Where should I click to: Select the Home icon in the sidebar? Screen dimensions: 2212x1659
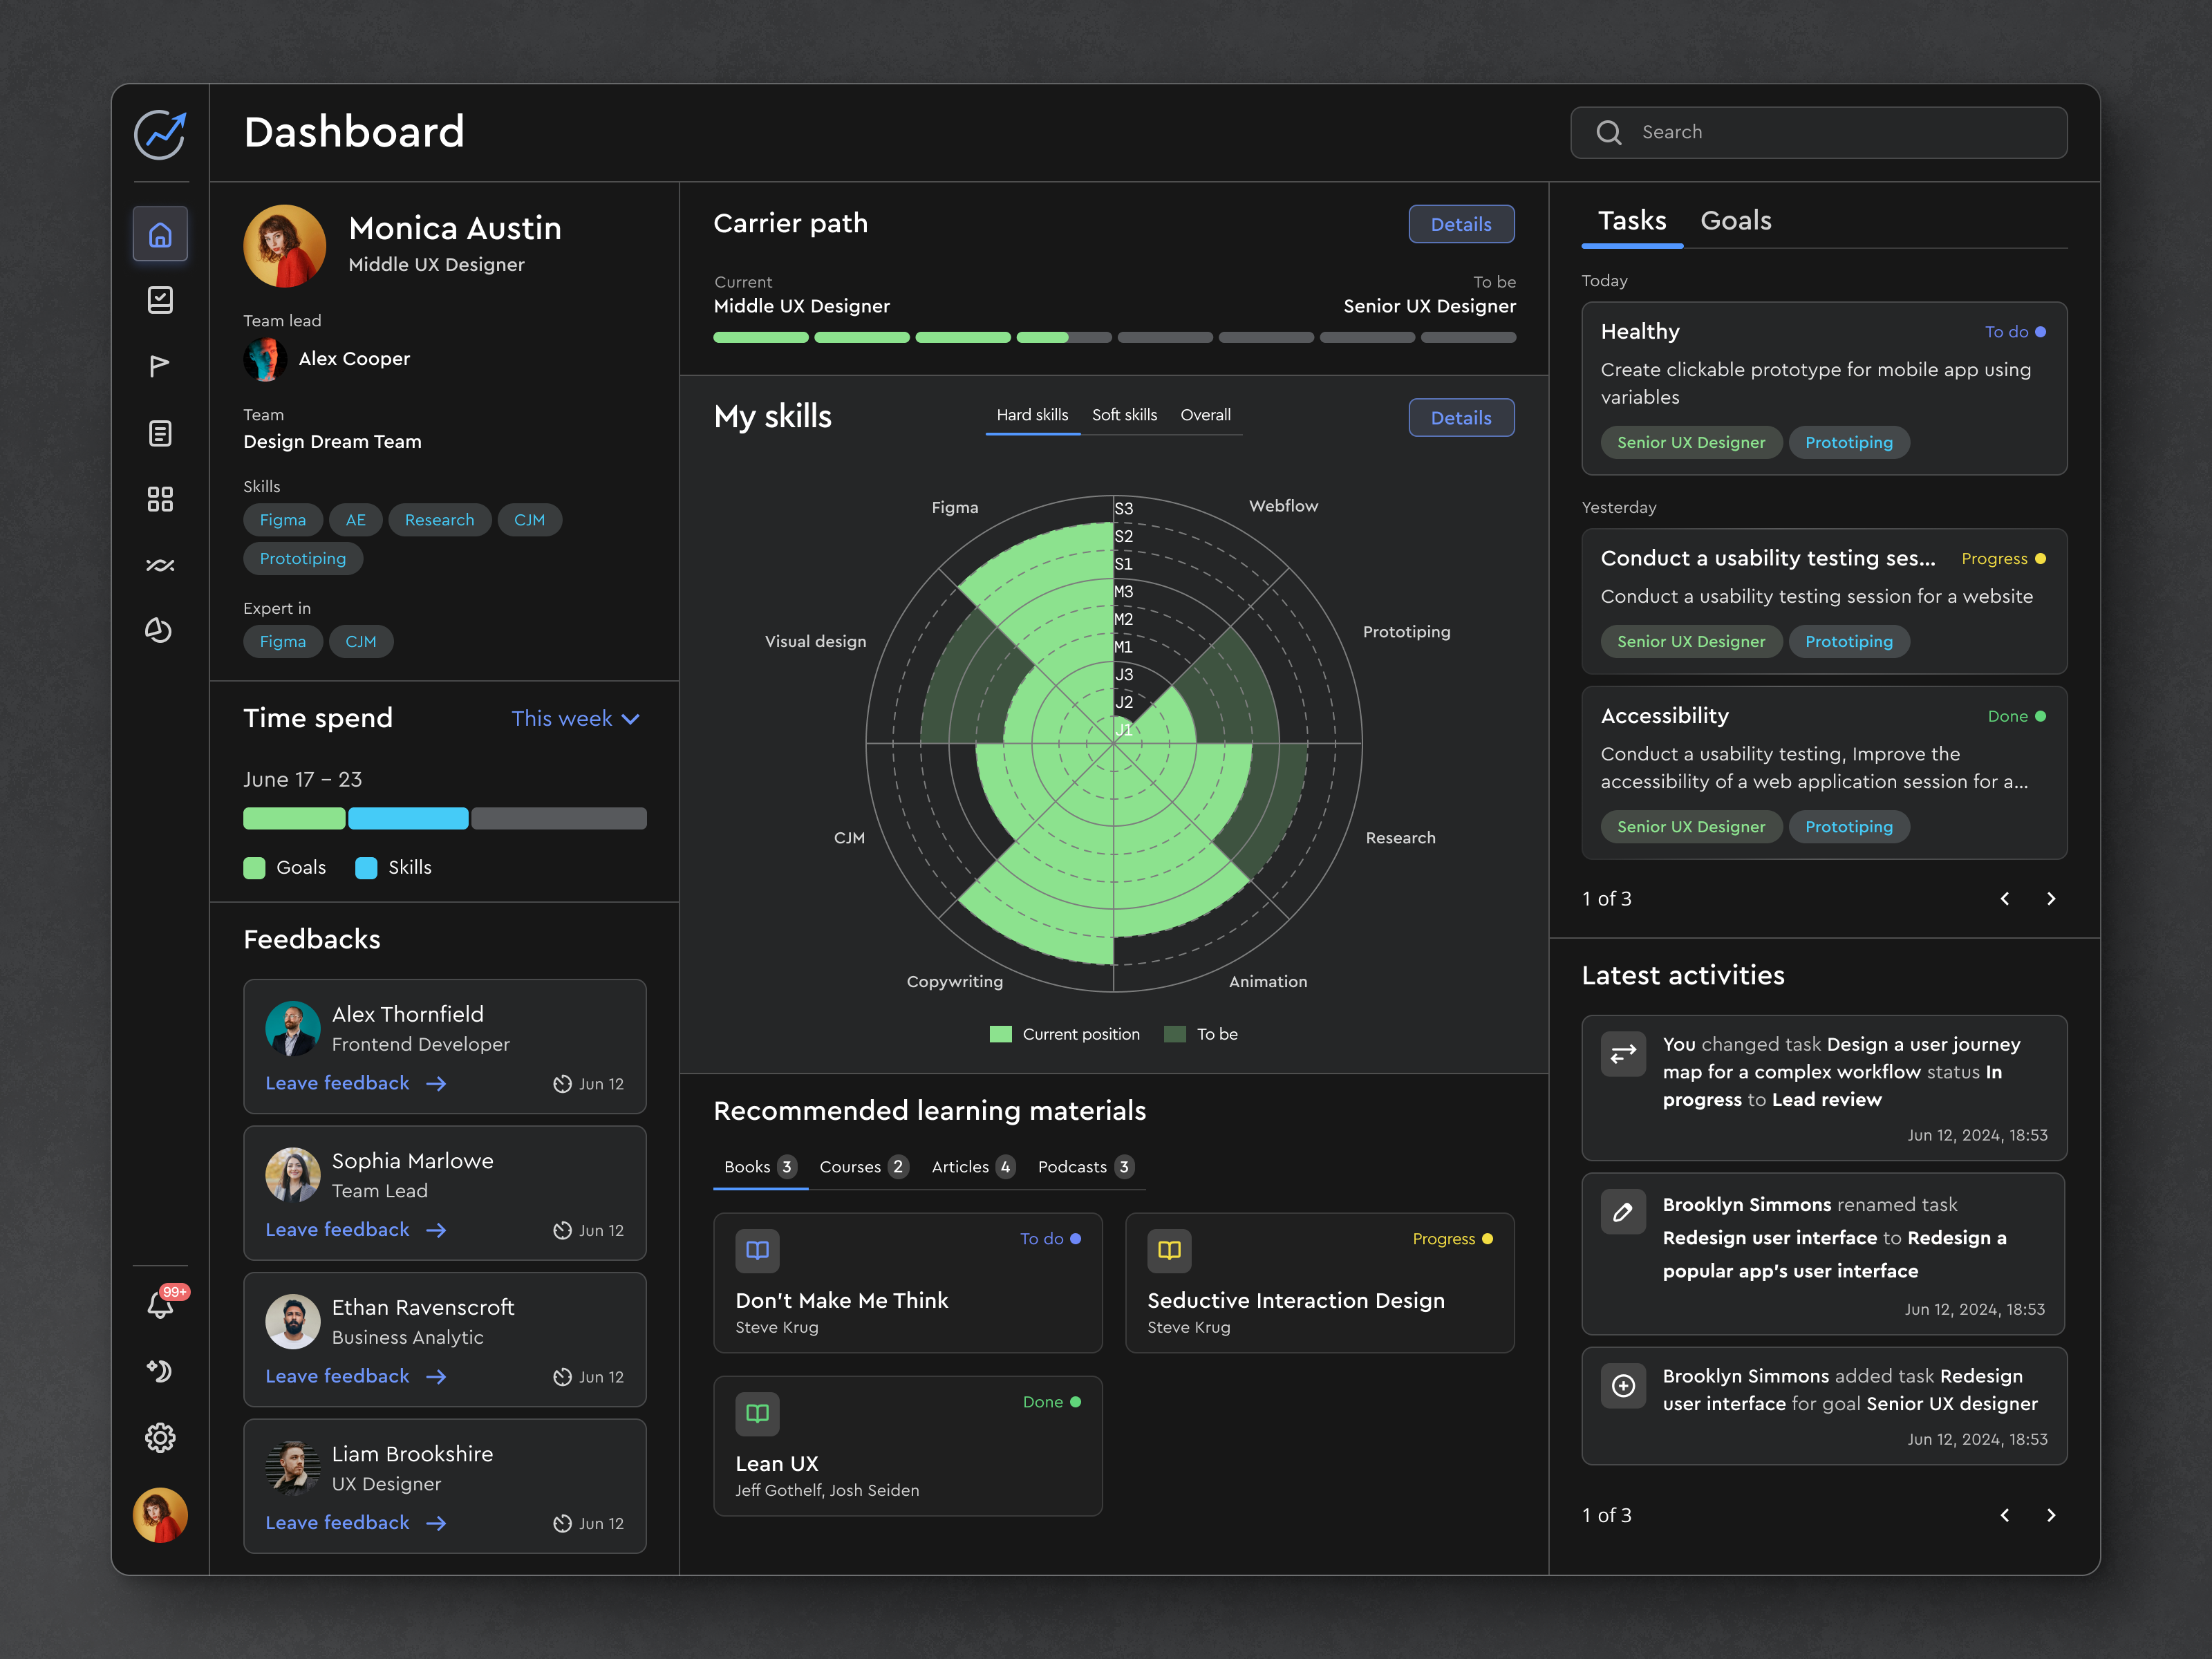(x=160, y=234)
